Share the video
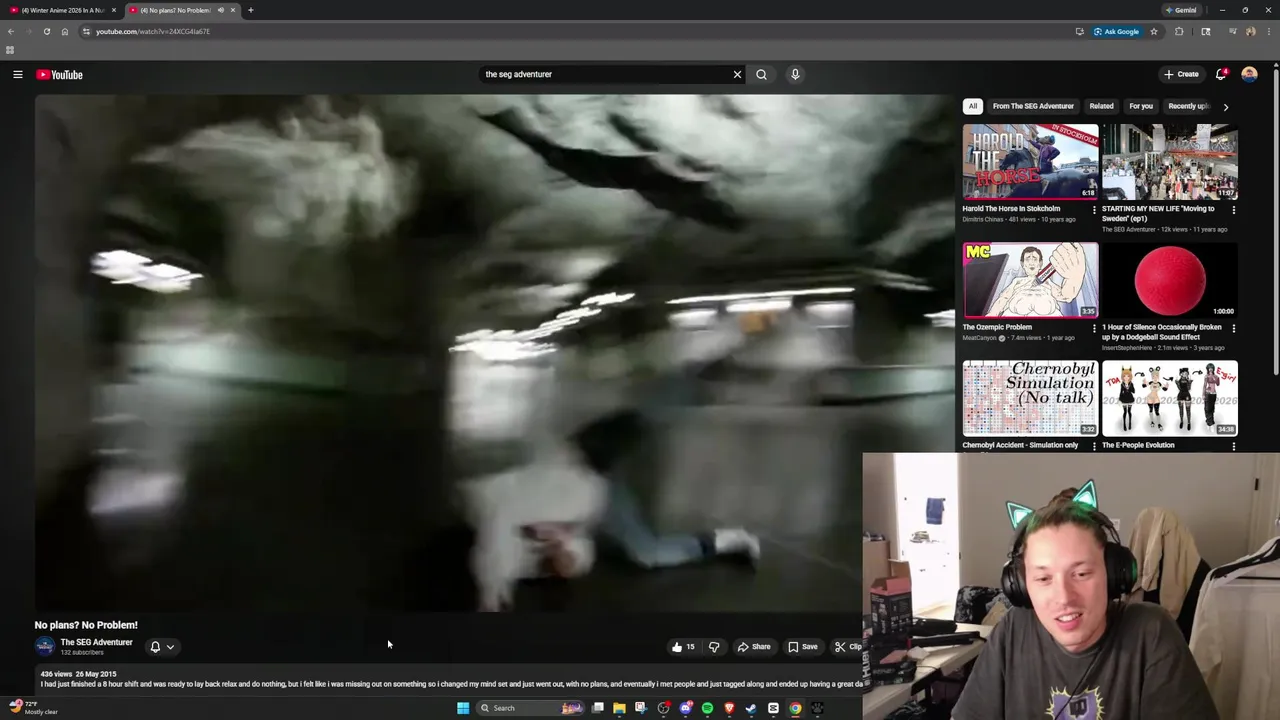The image size is (1280, 720). tap(754, 647)
